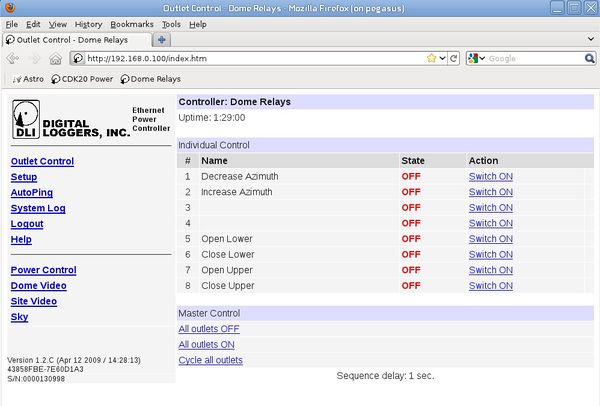600x406 pixels.
Task: Open the Outlet Control sidebar link
Action: click(42, 161)
